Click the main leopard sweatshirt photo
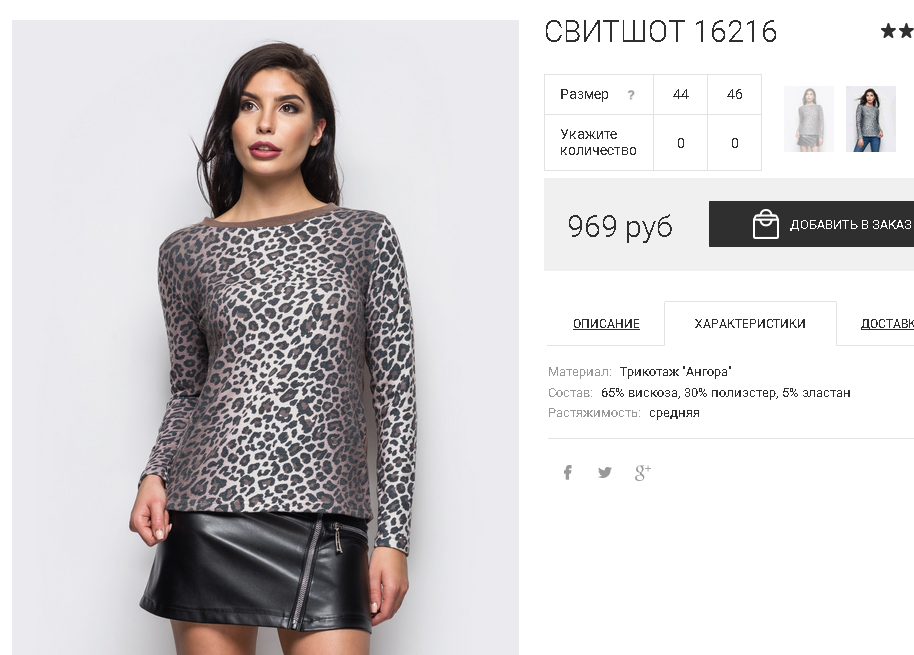Screen dimensions: 914x655 click(x=265, y=337)
